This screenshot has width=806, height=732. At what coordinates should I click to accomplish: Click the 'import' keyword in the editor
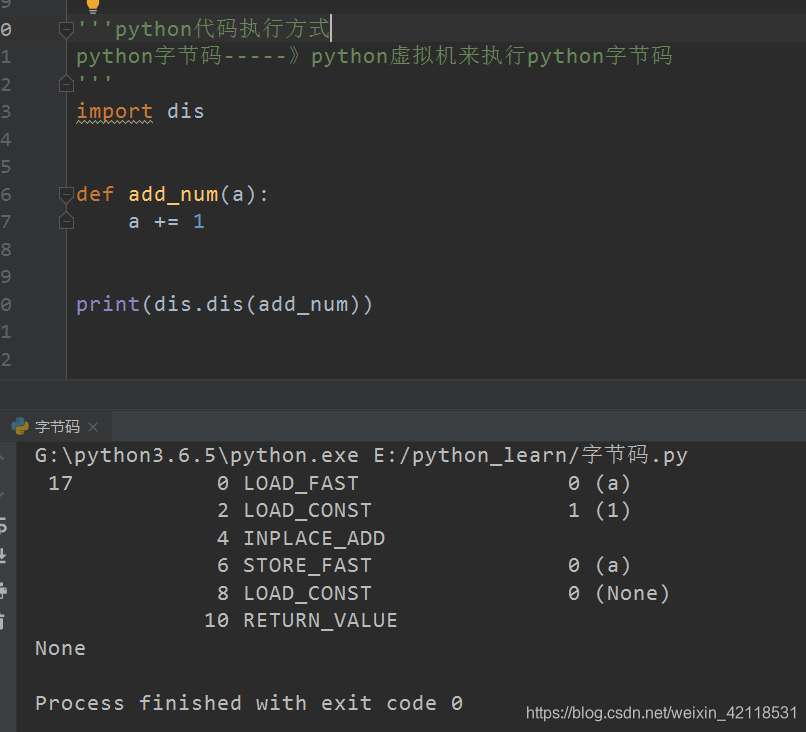(x=115, y=112)
